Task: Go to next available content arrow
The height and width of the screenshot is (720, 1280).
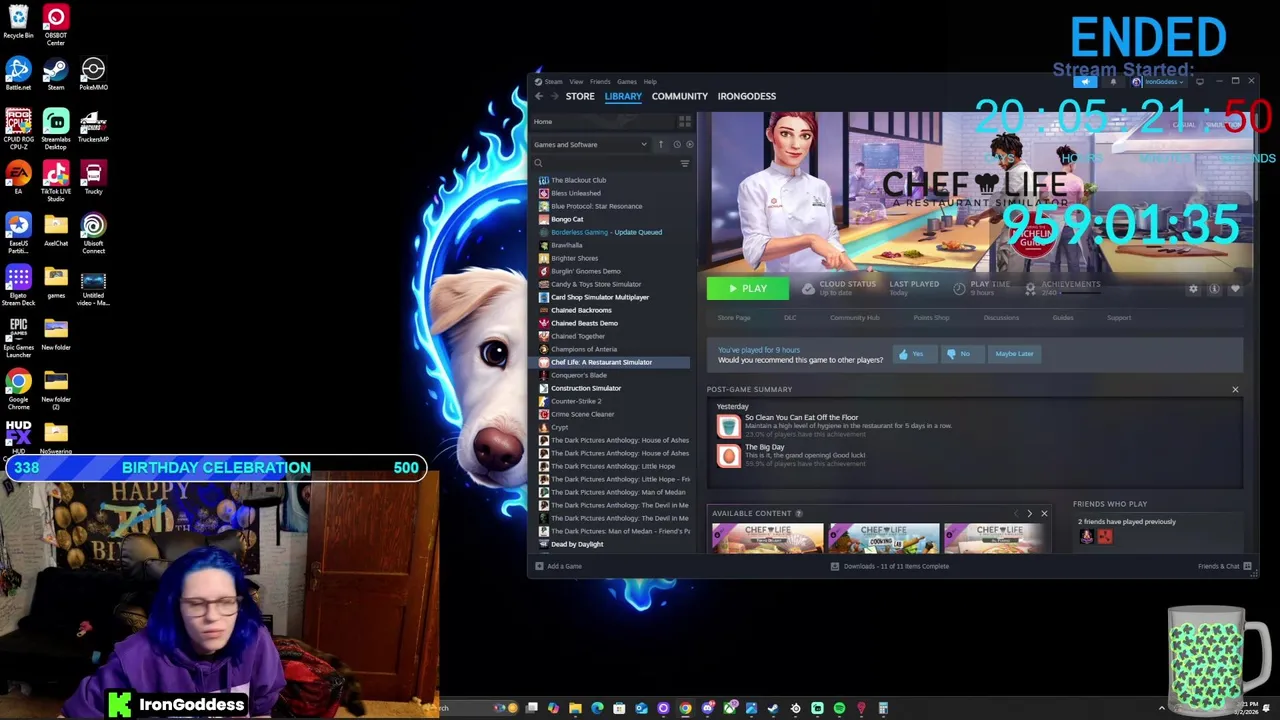Action: (1030, 514)
